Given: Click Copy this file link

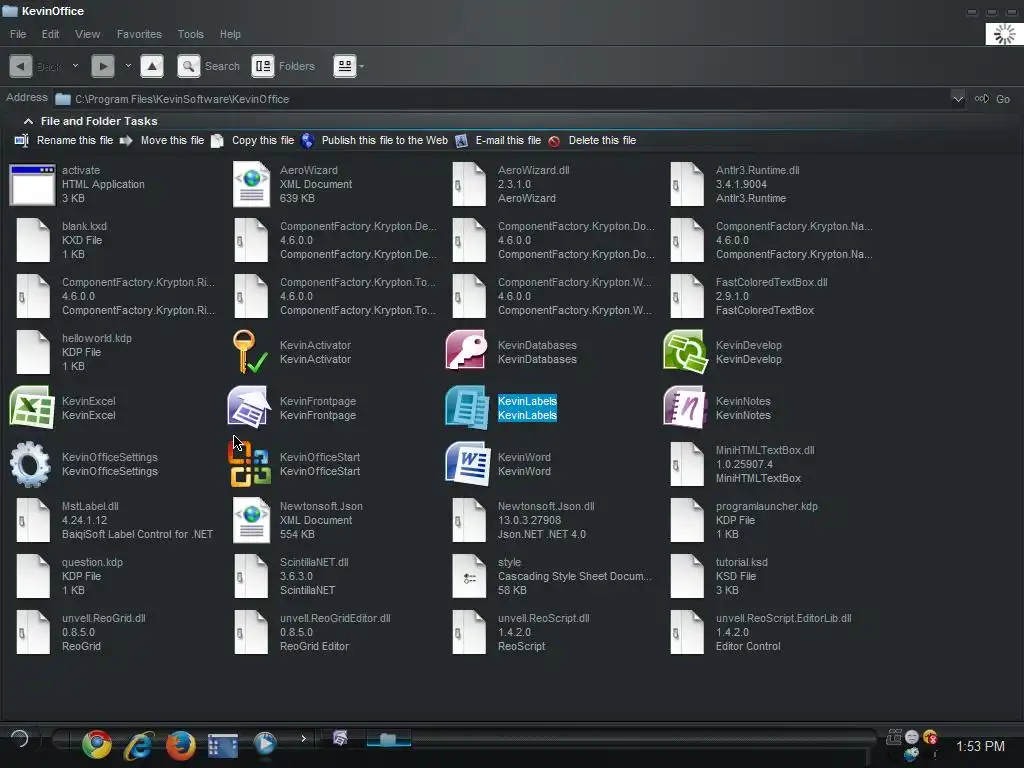Looking at the screenshot, I should [x=263, y=140].
